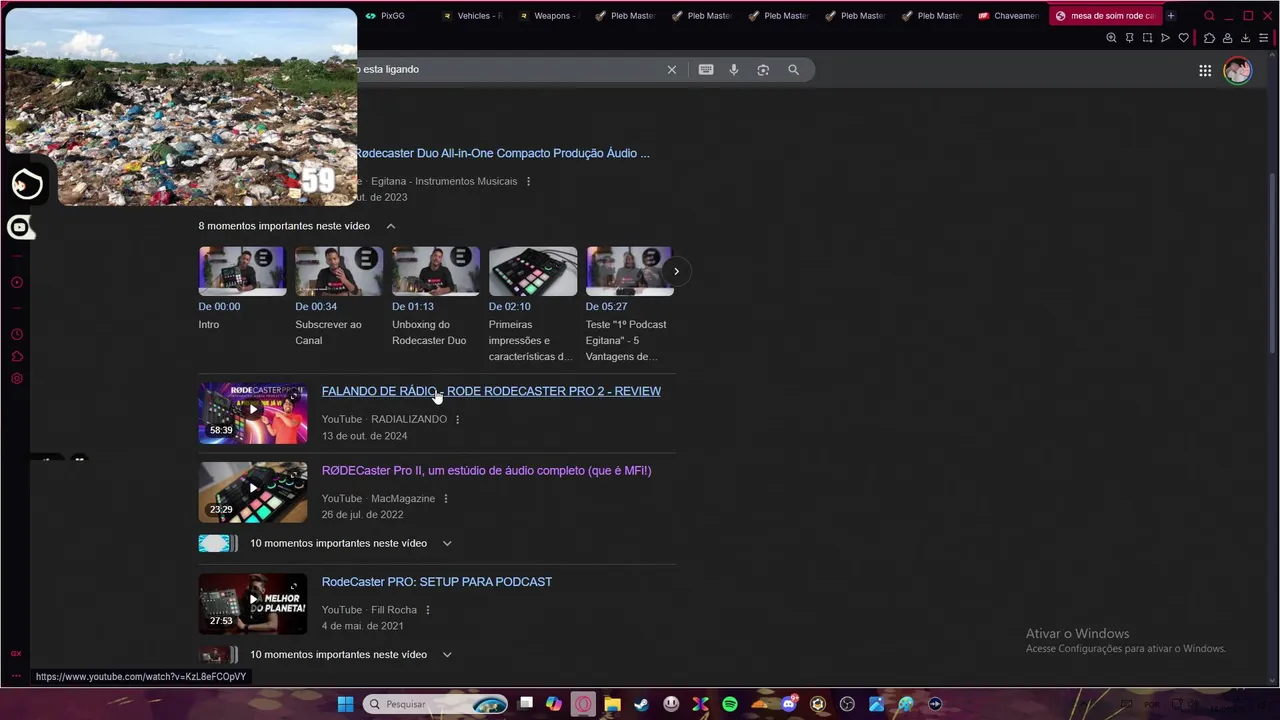Screen dimensions: 1280x720
Task: Open Spotify from the taskbar
Action: [x=730, y=704]
